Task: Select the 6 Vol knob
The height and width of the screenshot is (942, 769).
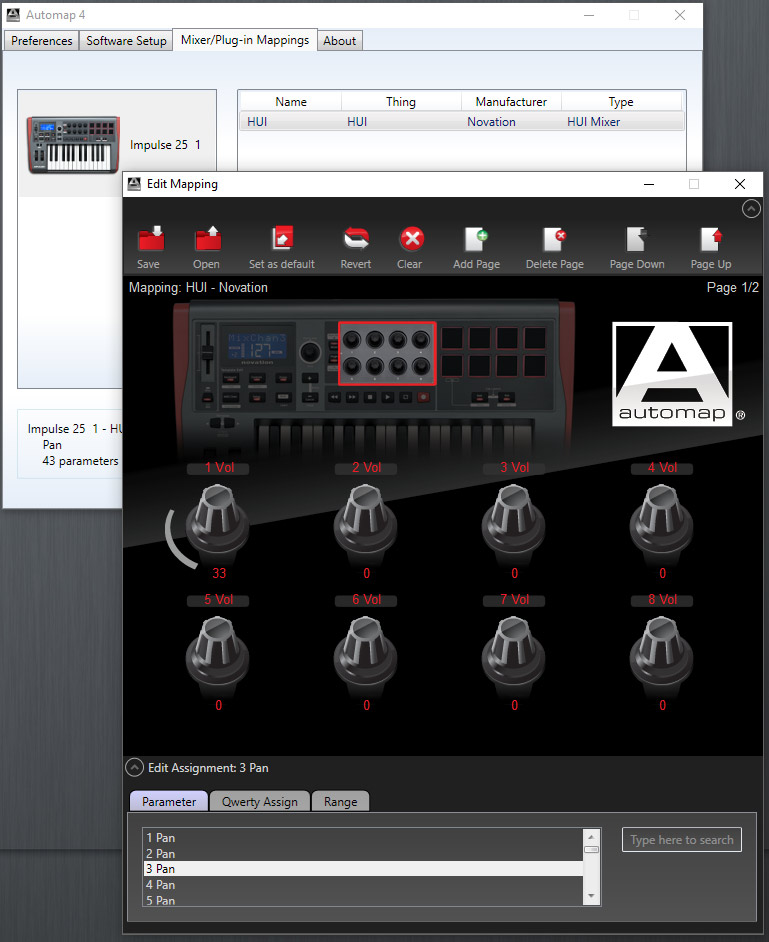Action: [x=367, y=652]
